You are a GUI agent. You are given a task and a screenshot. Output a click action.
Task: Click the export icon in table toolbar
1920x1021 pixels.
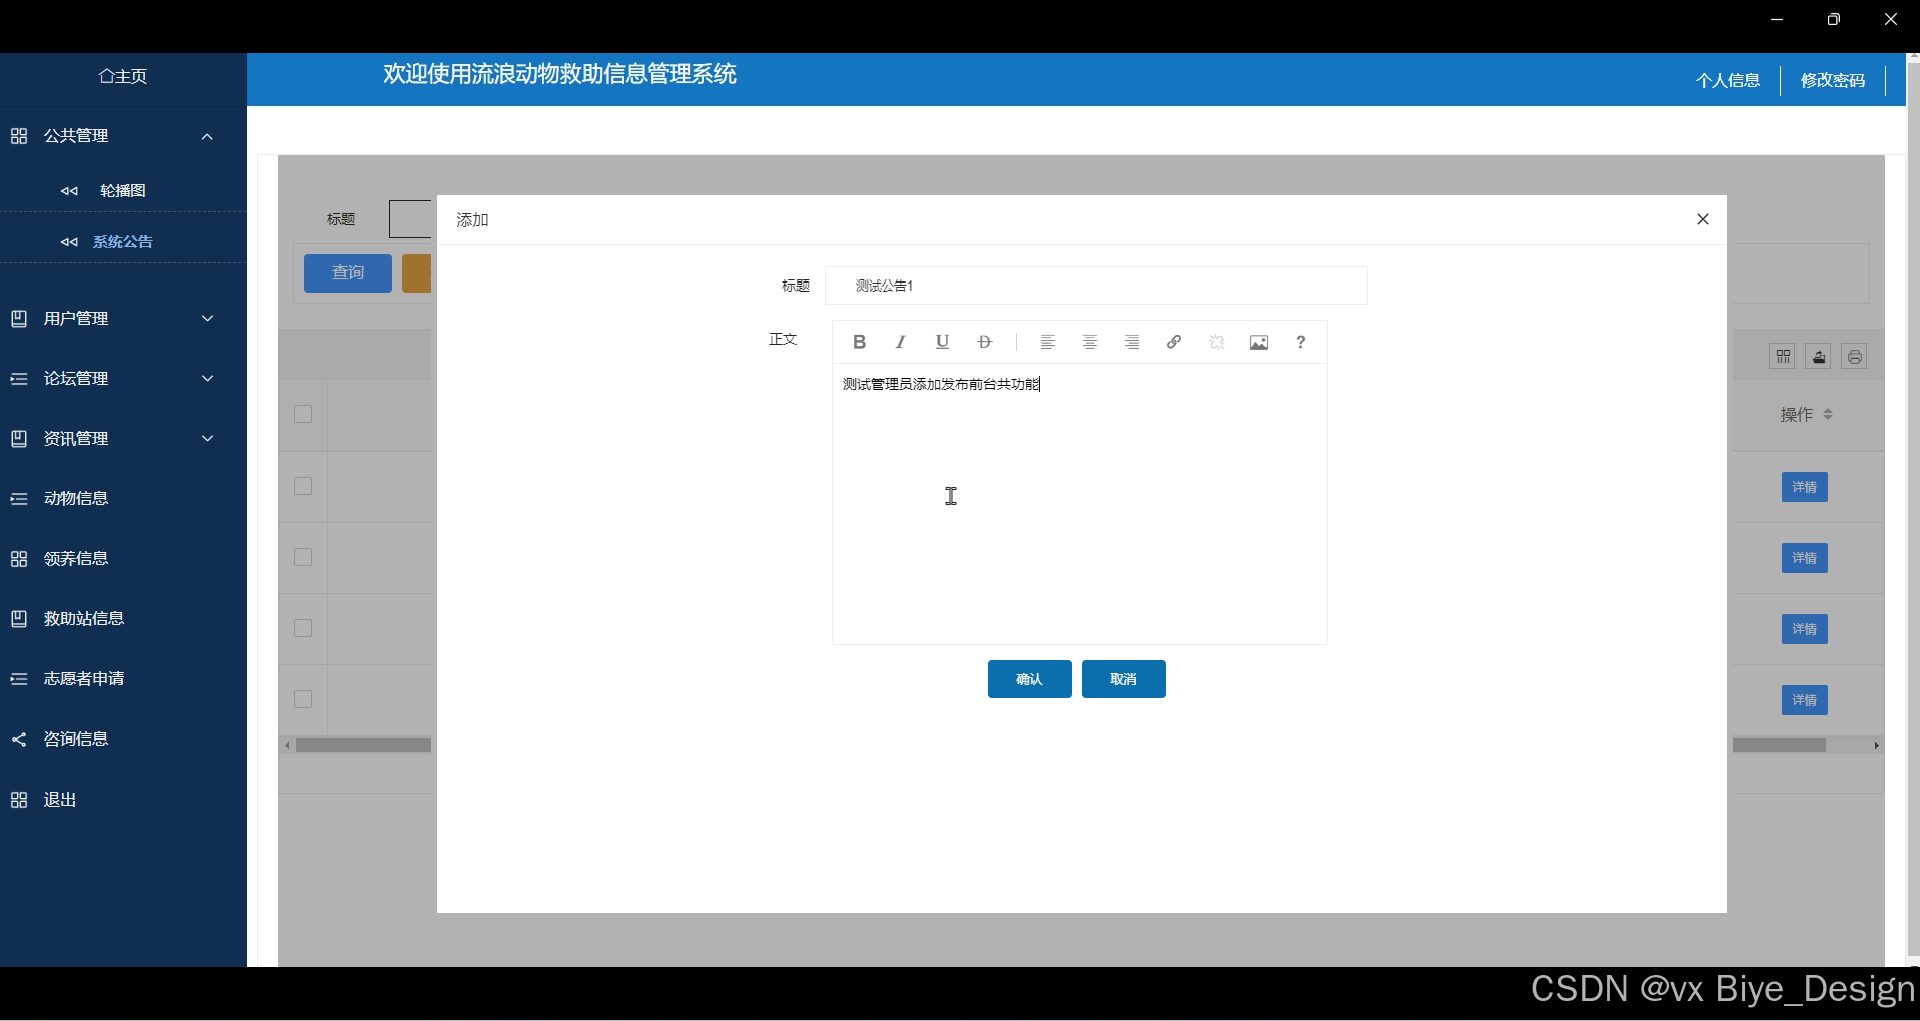[x=1819, y=357]
